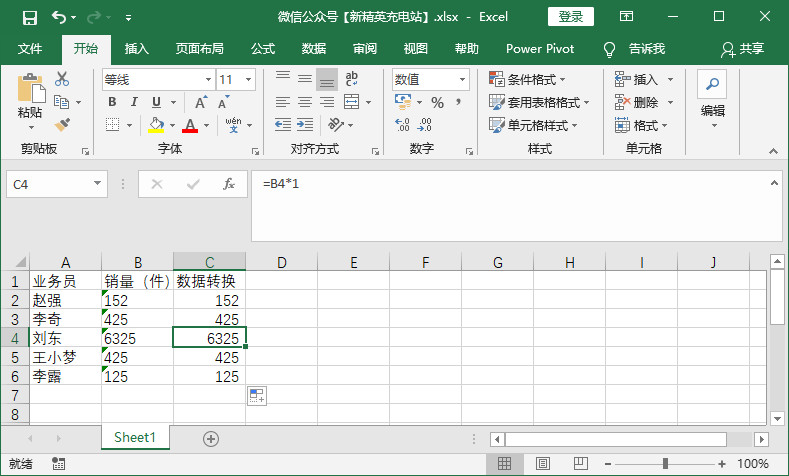Viewport: 789px width, 476px height.
Task: Open 套用表格格式 table format menu
Action: (539, 103)
